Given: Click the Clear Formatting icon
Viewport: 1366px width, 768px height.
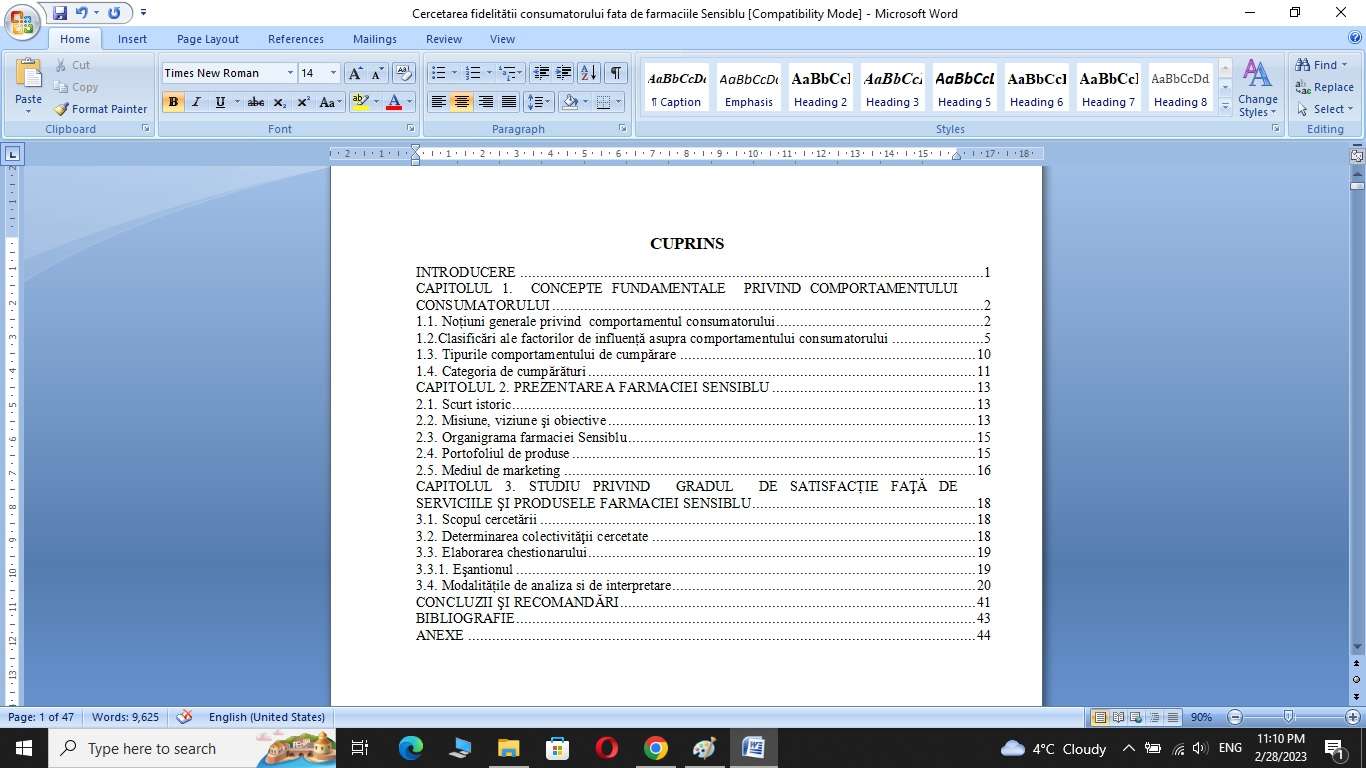Looking at the screenshot, I should tap(404, 73).
